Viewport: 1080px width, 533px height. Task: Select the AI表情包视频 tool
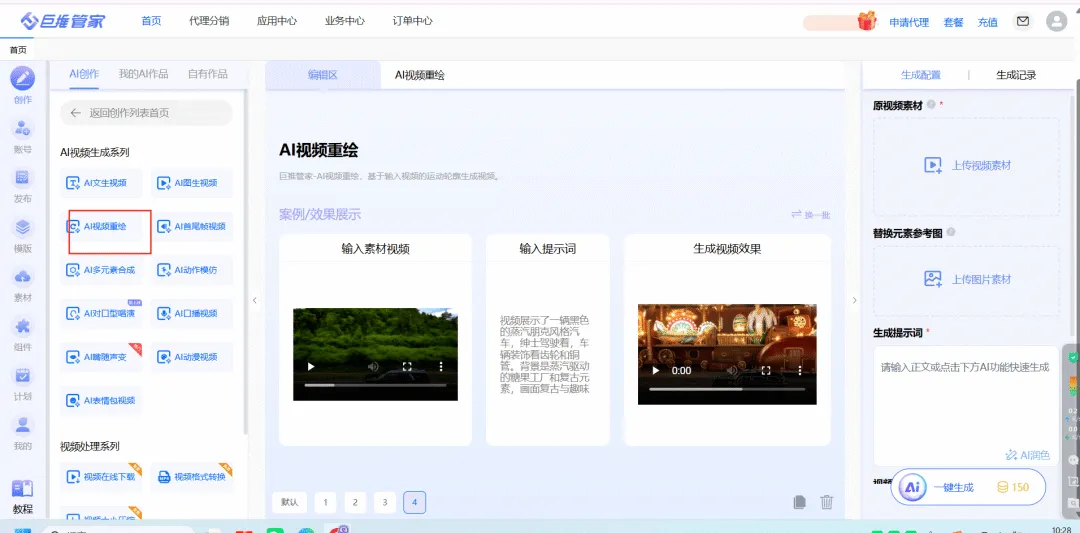(x=101, y=400)
